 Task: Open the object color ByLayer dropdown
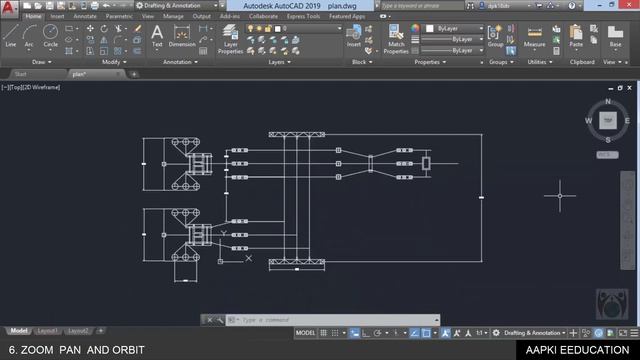pos(454,28)
